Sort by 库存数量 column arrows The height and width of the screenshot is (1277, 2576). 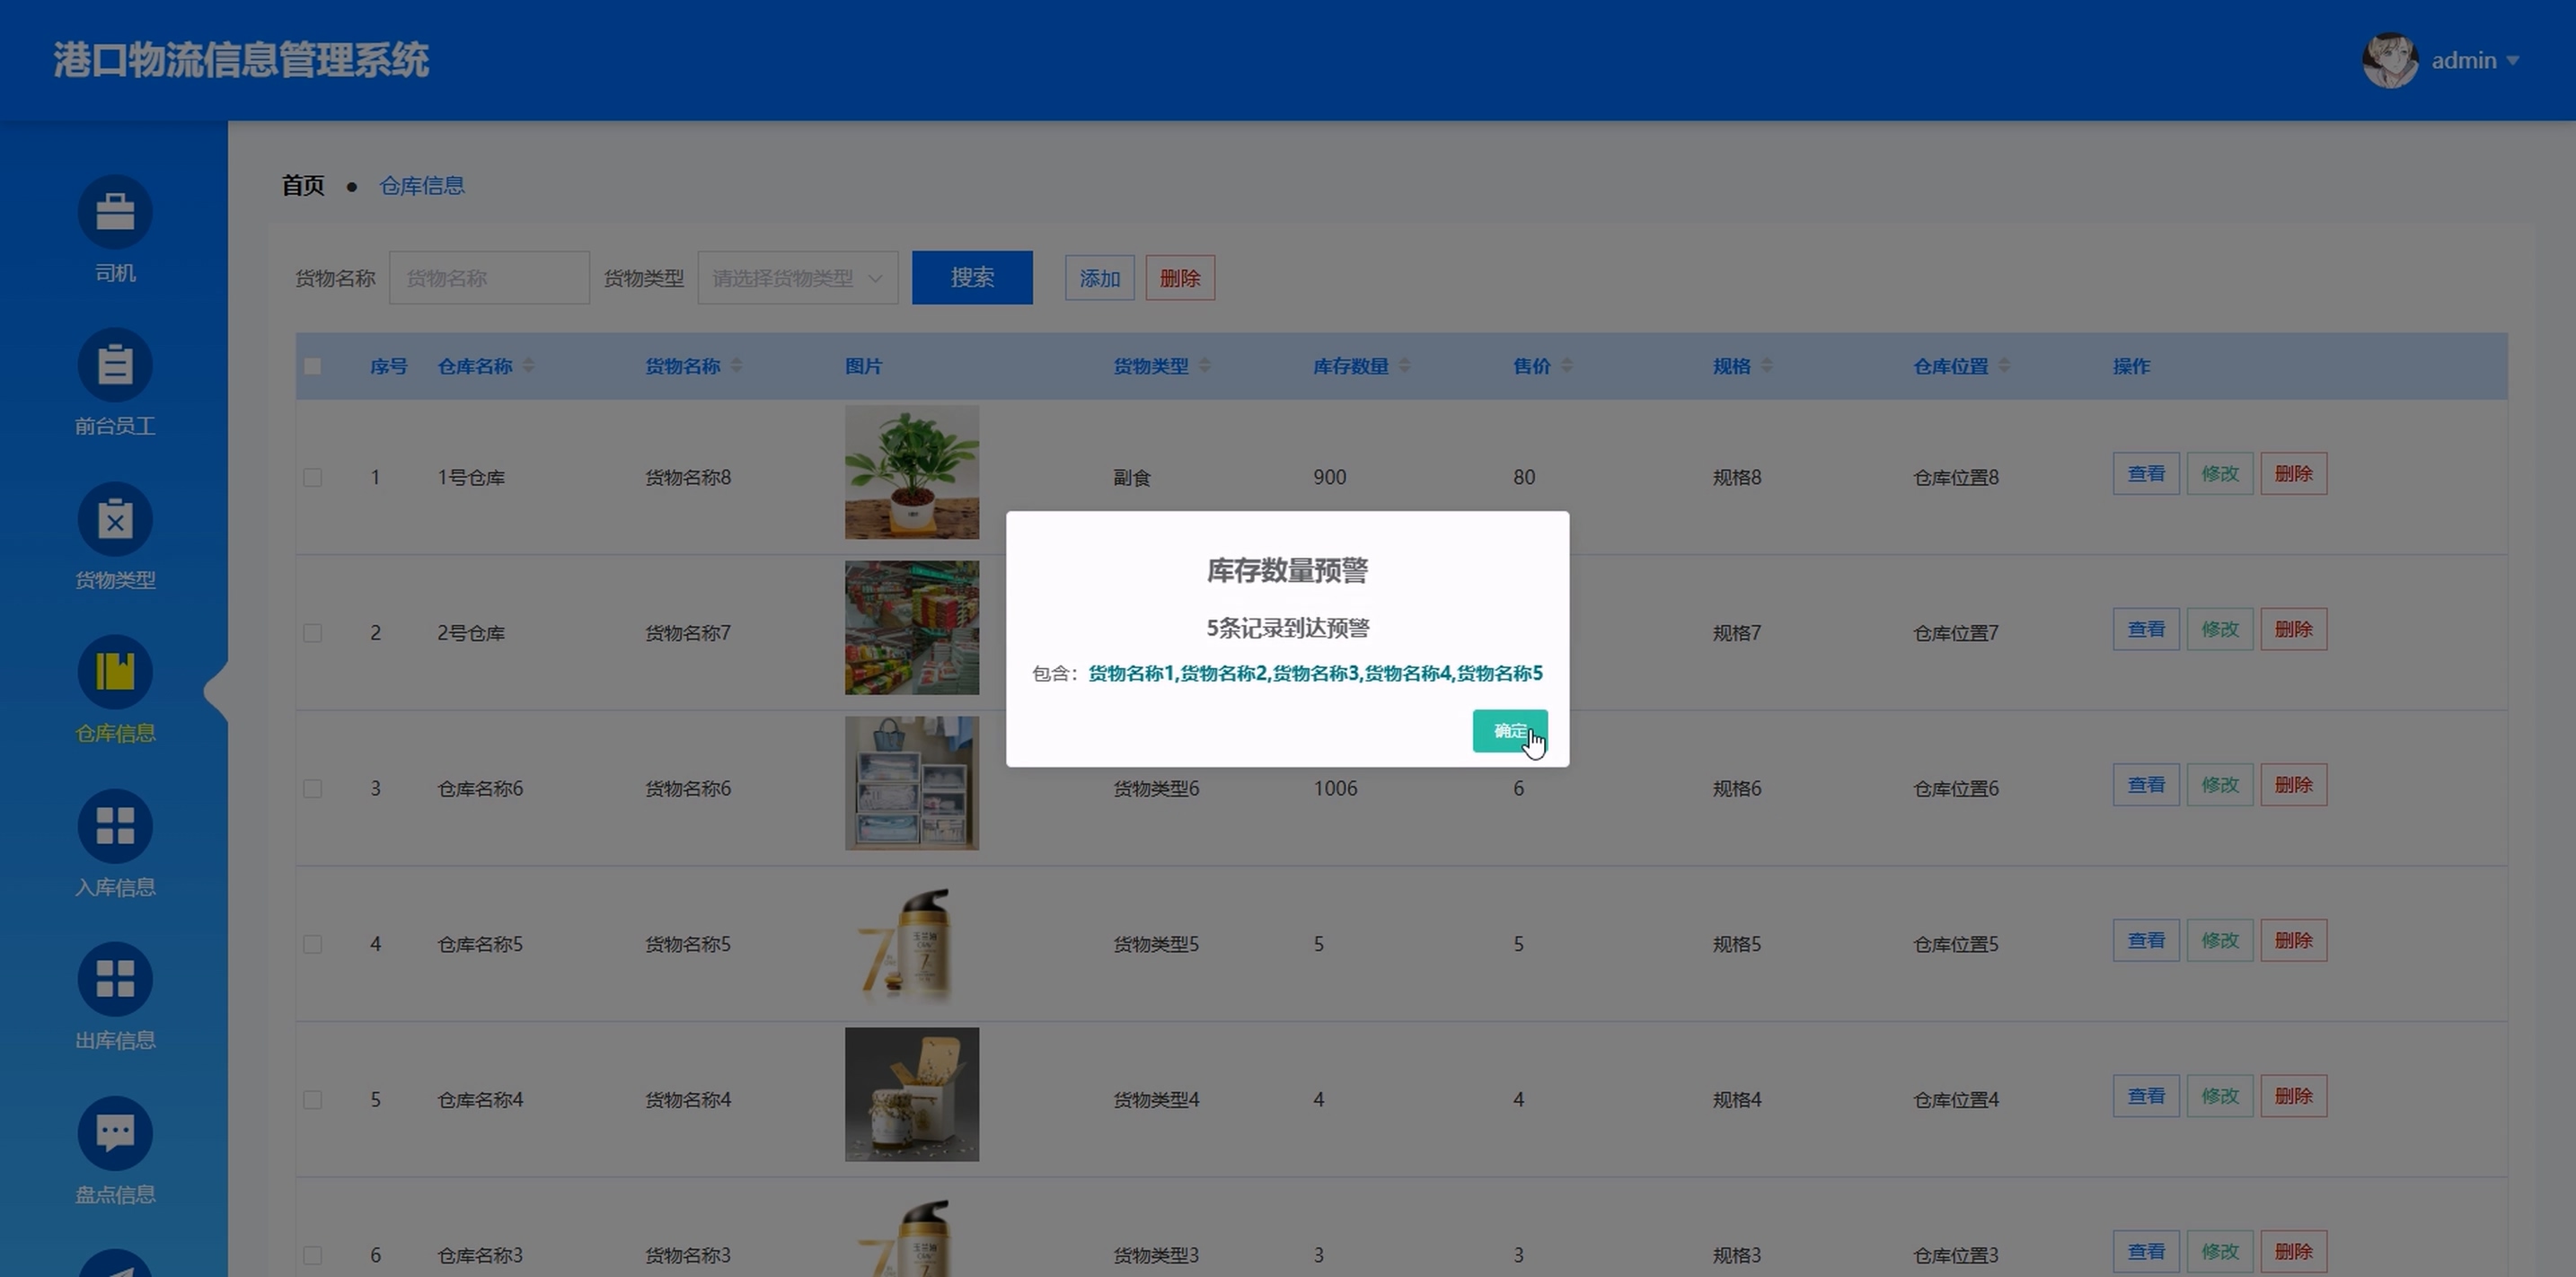1404,366
